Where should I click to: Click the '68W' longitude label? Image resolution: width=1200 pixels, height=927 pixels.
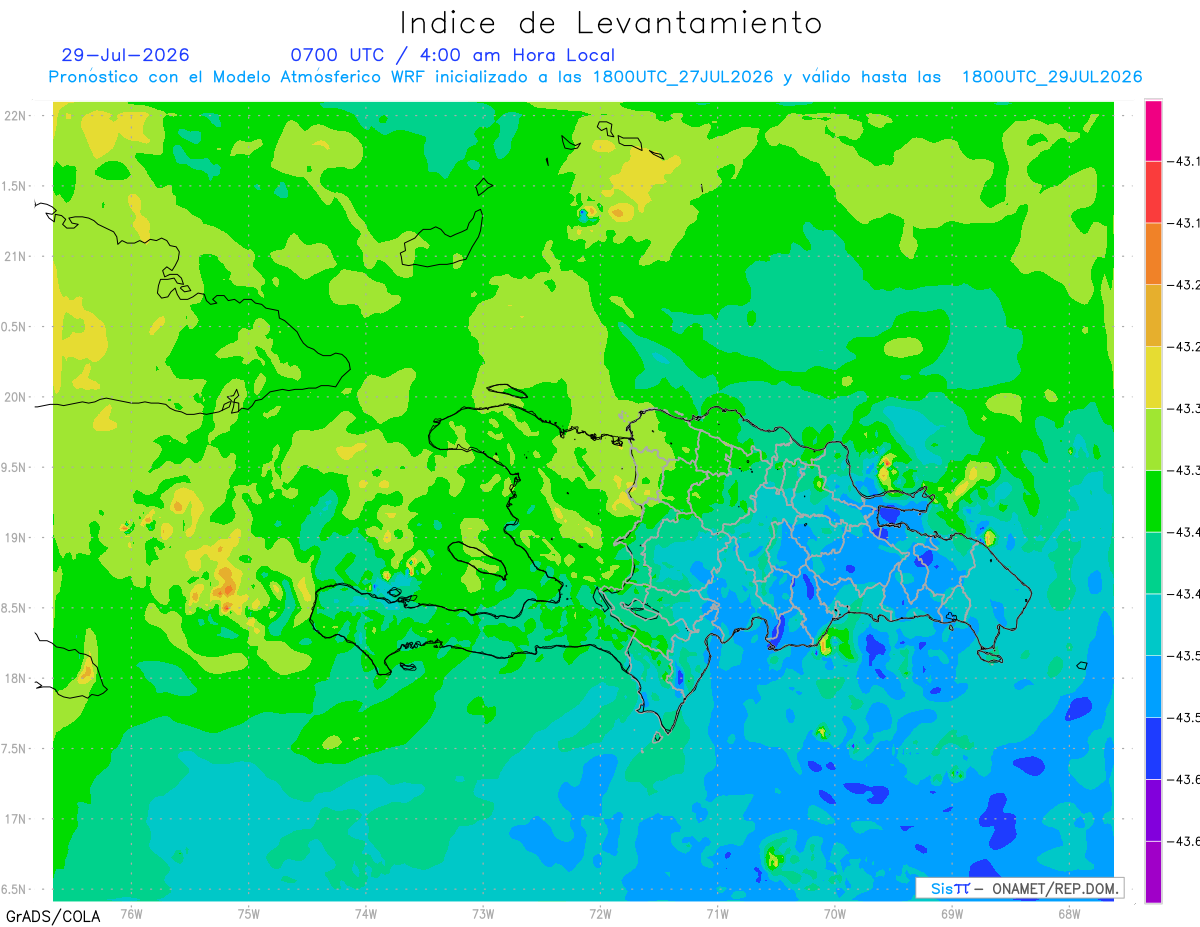1069,914
